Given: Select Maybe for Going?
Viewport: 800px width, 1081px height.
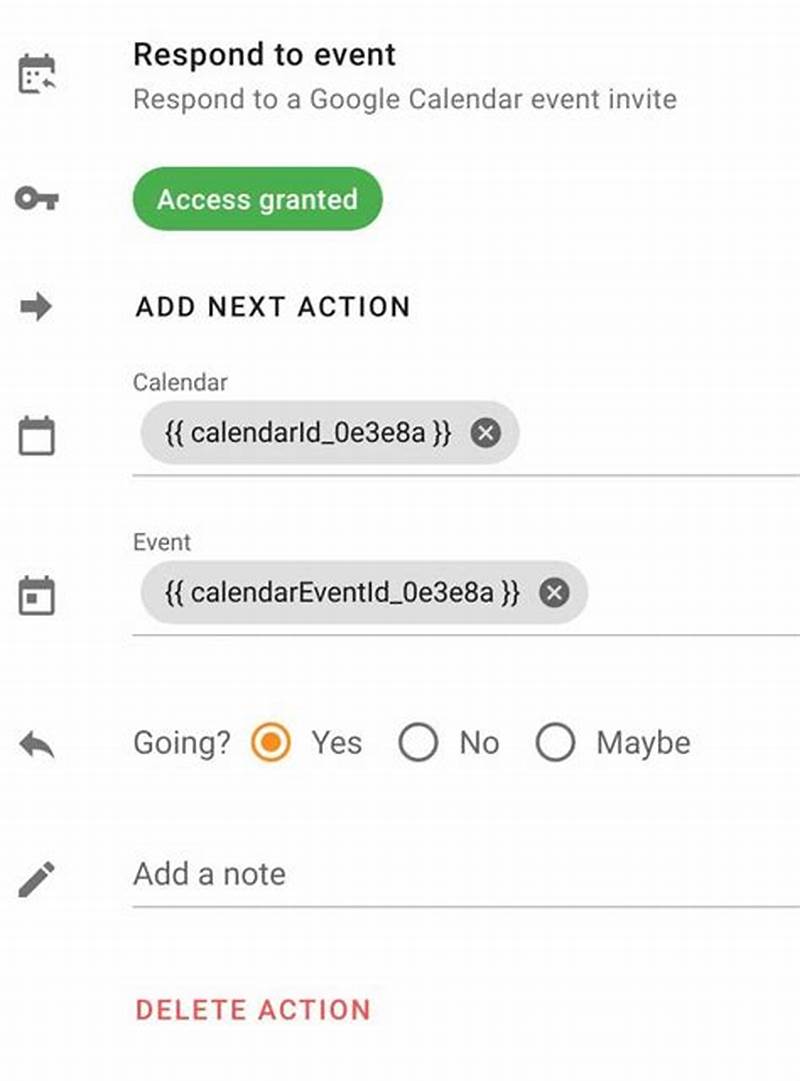Looking at the screenshot, I should (x=556, y=742).
